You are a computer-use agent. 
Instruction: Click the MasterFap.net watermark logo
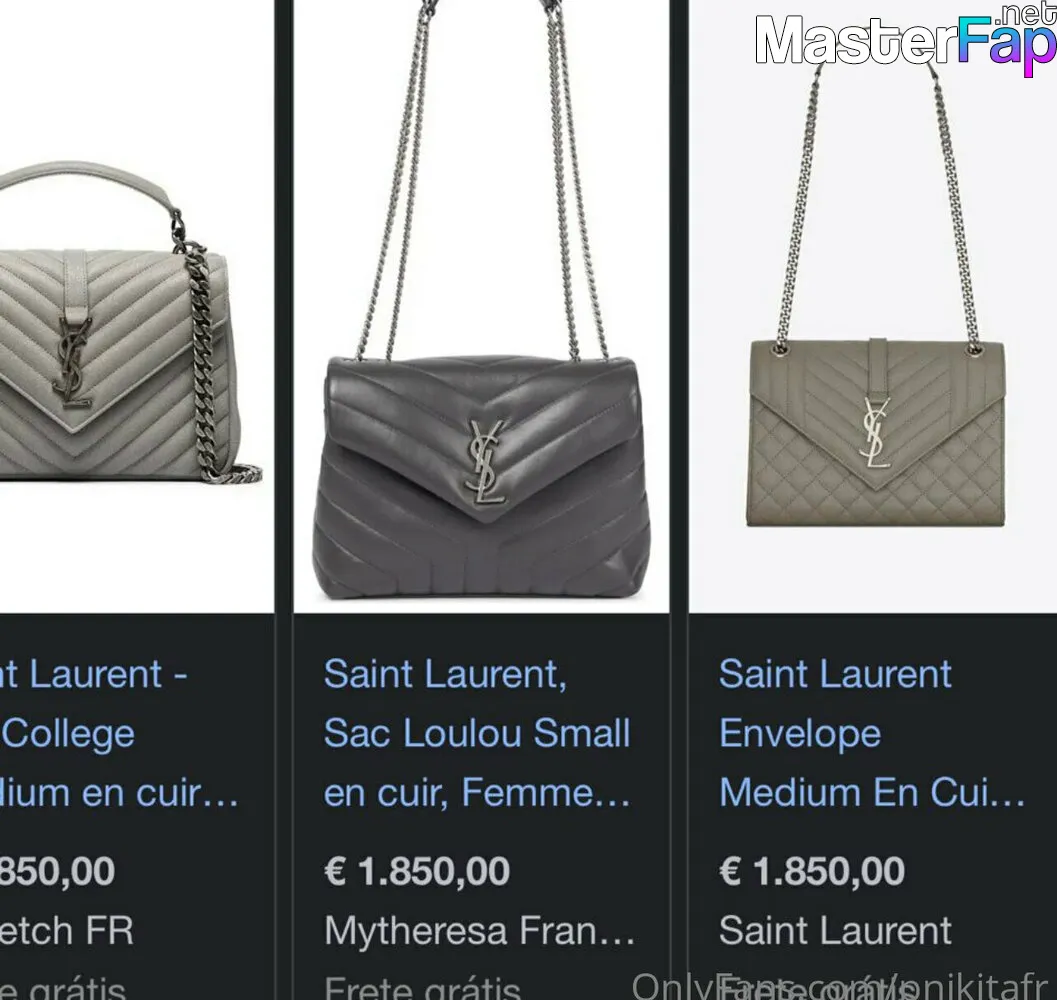pos(905,39)
